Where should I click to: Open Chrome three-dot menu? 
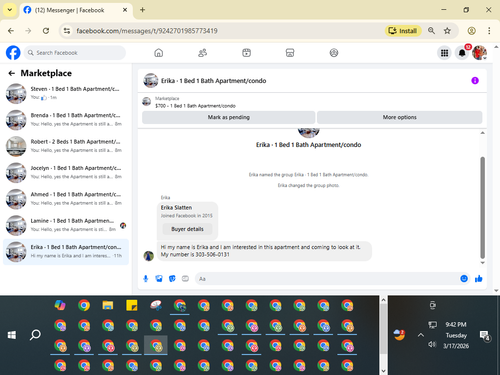(489, 31)
